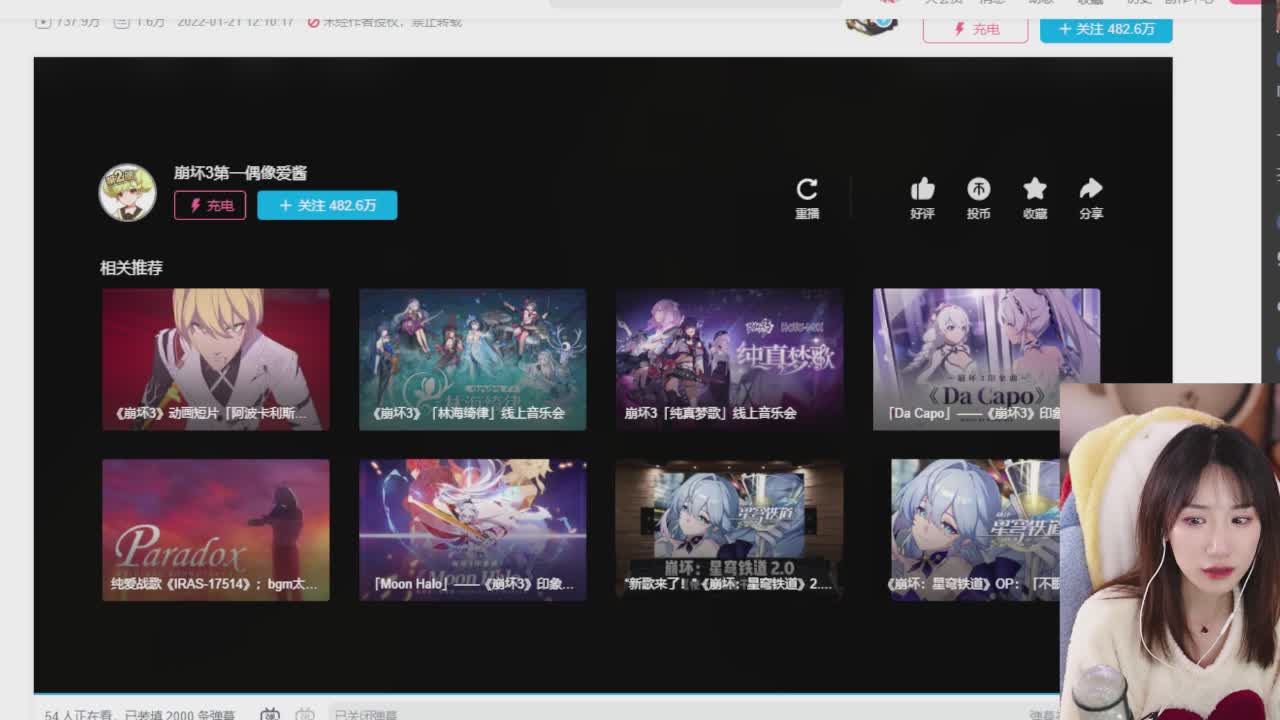
Task: Open 《崩坏3》动画短片「阿波卡利斯 recommended video
Action: pyautogui.click(x=216, y=359)
